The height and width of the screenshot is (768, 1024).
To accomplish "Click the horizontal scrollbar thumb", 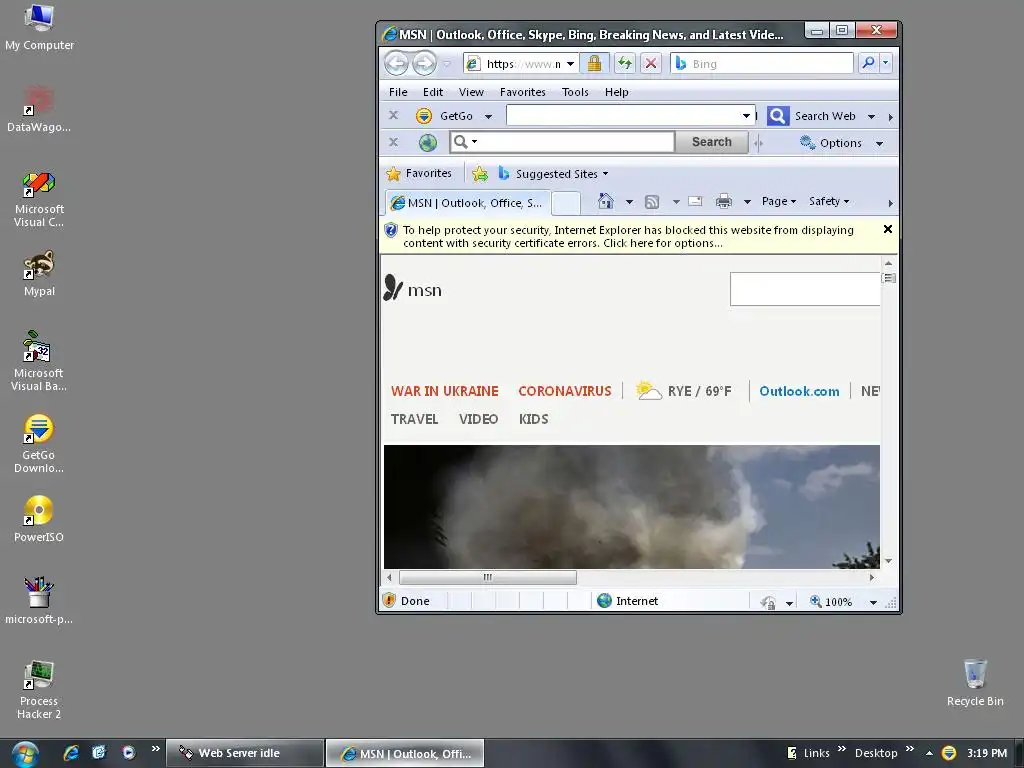I will 488,577.
